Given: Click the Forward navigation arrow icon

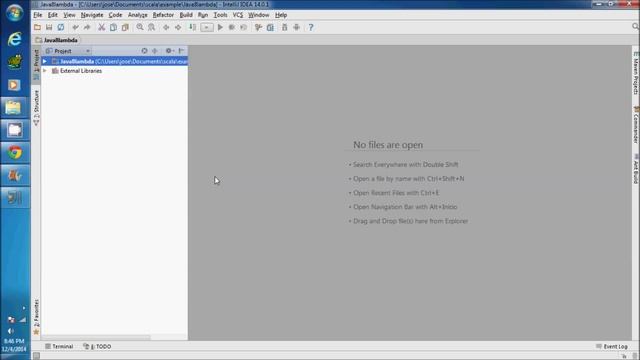Looking at the screenshot, I should tap(178, 27).
